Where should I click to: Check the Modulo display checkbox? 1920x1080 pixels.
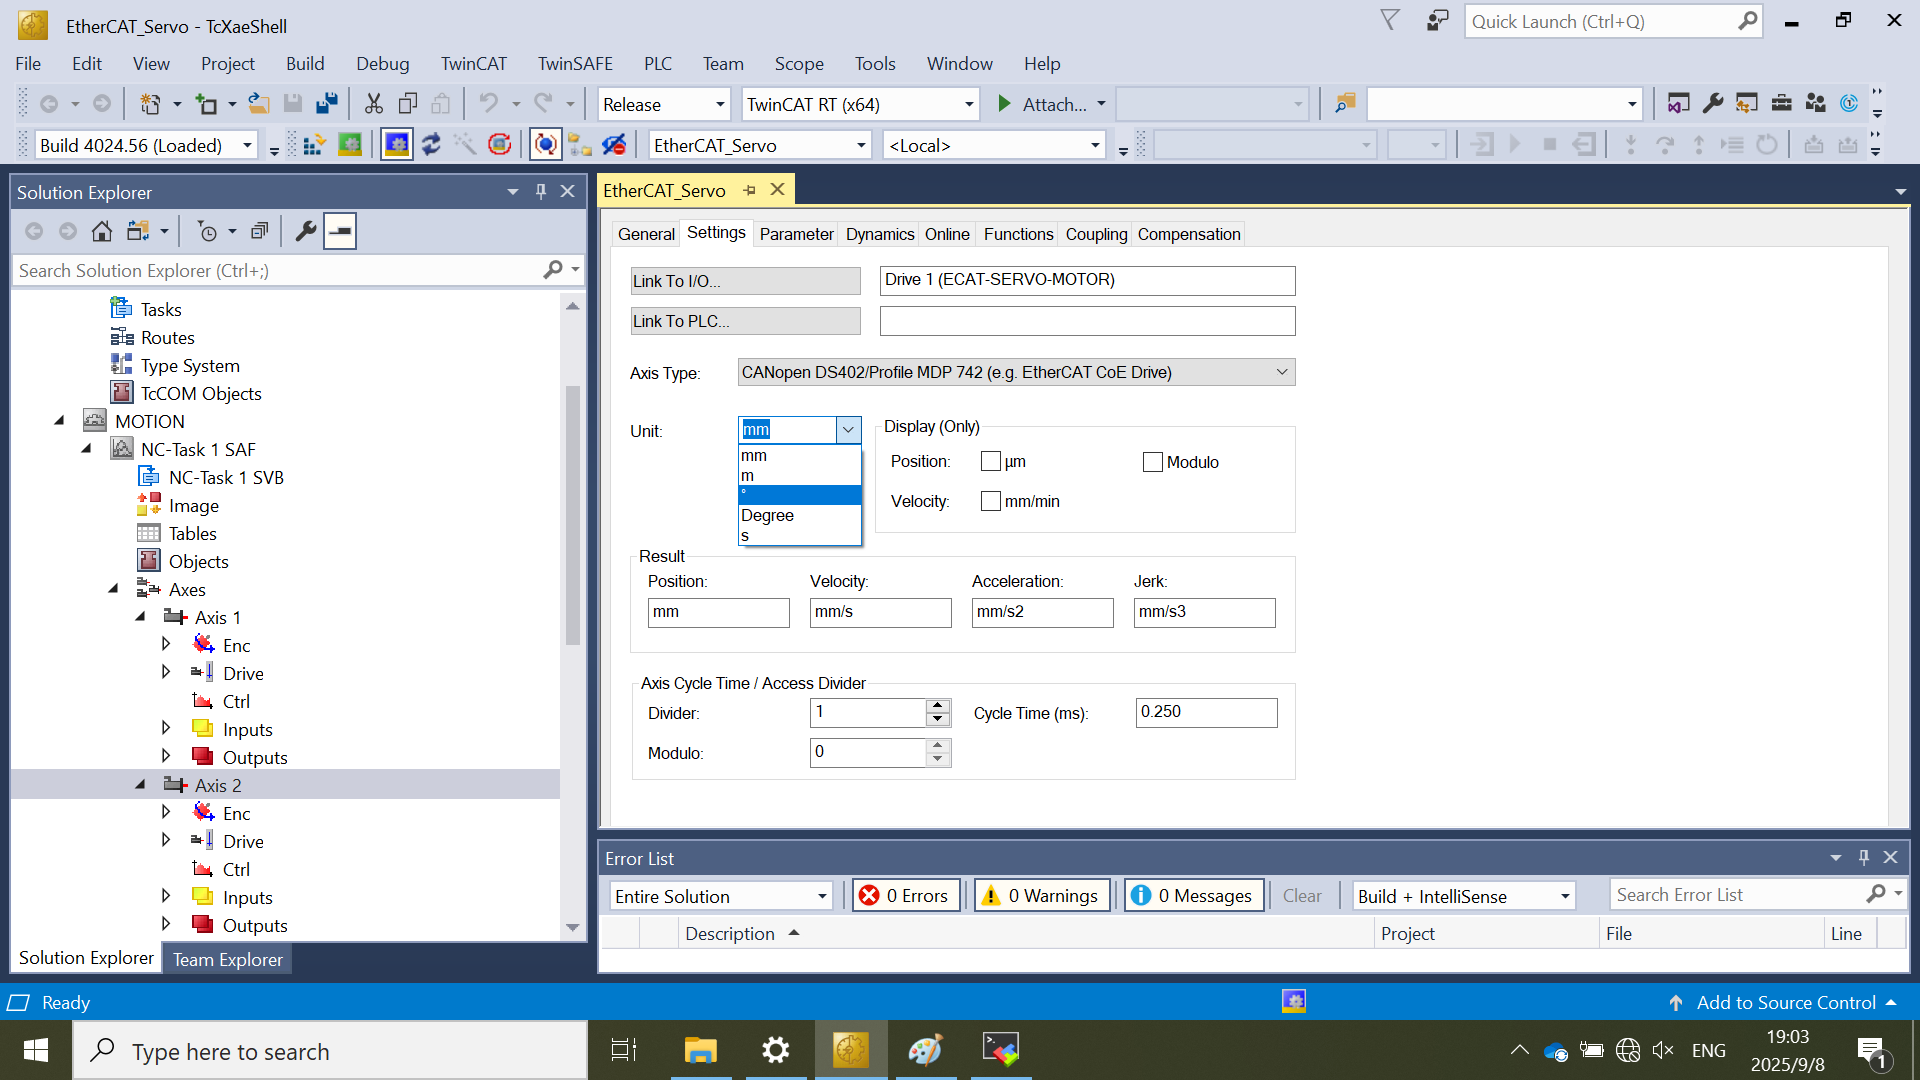tap(1153, 462)
